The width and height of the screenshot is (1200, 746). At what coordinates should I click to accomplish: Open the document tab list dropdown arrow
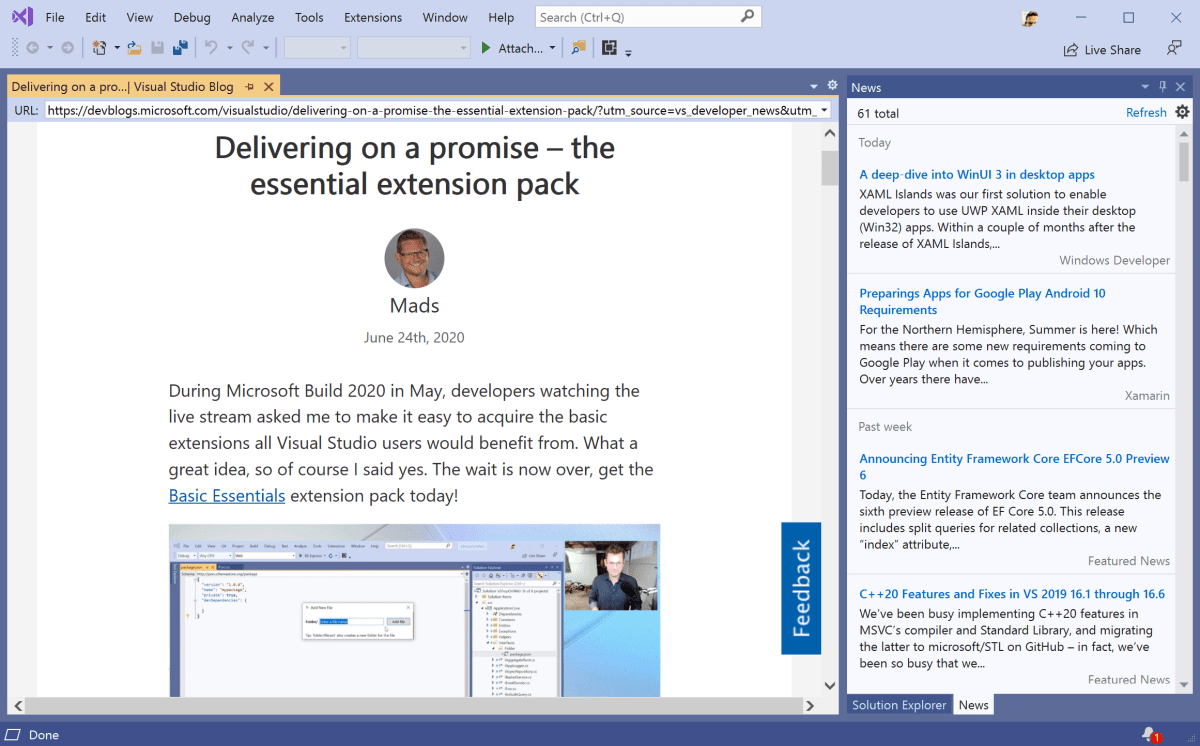click(x=814, y=87)
